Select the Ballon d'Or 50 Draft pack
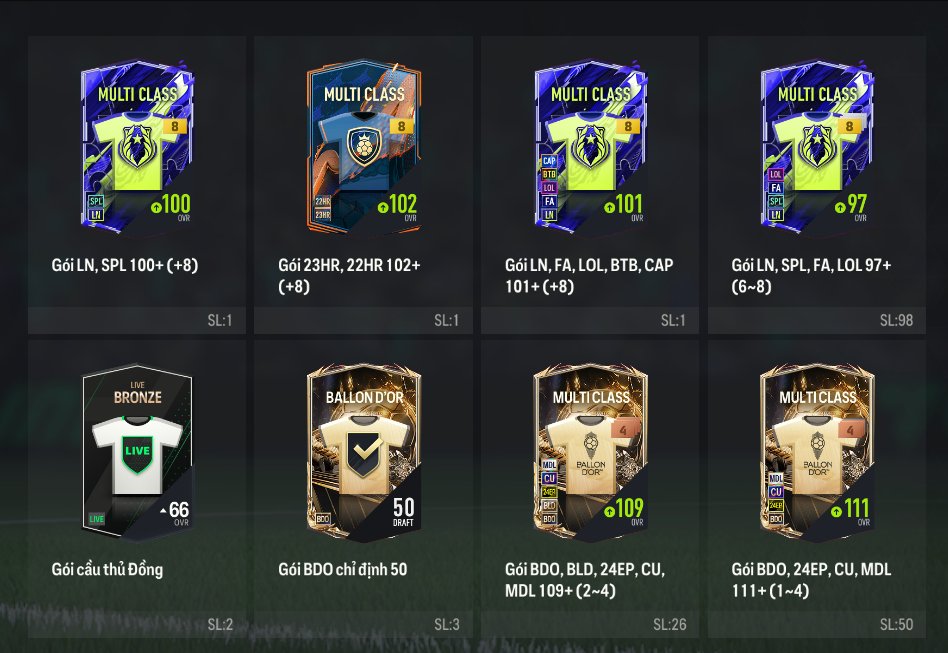This screenshot has height=653, width=948. (x=363, y=452)
